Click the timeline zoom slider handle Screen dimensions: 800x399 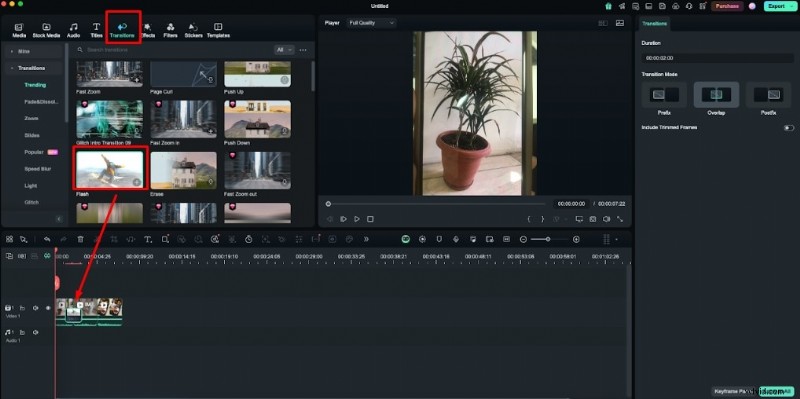pyautogui.click(x=548, y=239)
